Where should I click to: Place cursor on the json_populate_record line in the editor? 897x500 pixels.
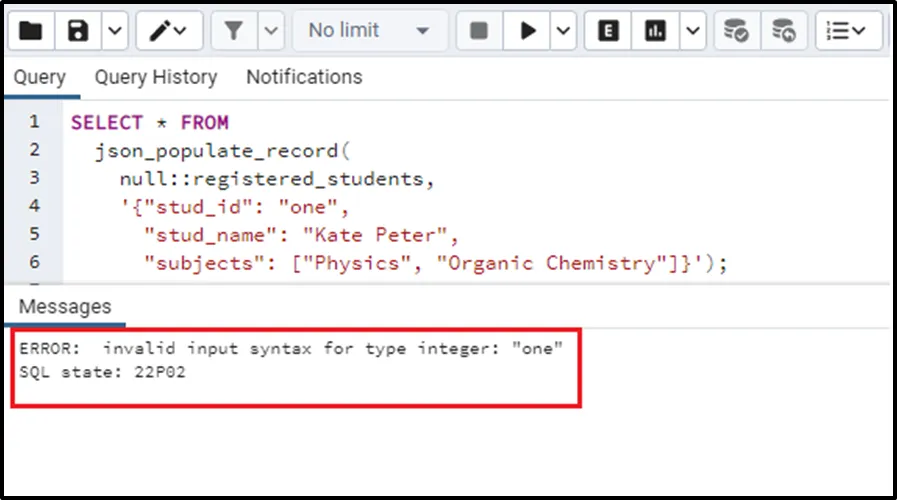220,151
